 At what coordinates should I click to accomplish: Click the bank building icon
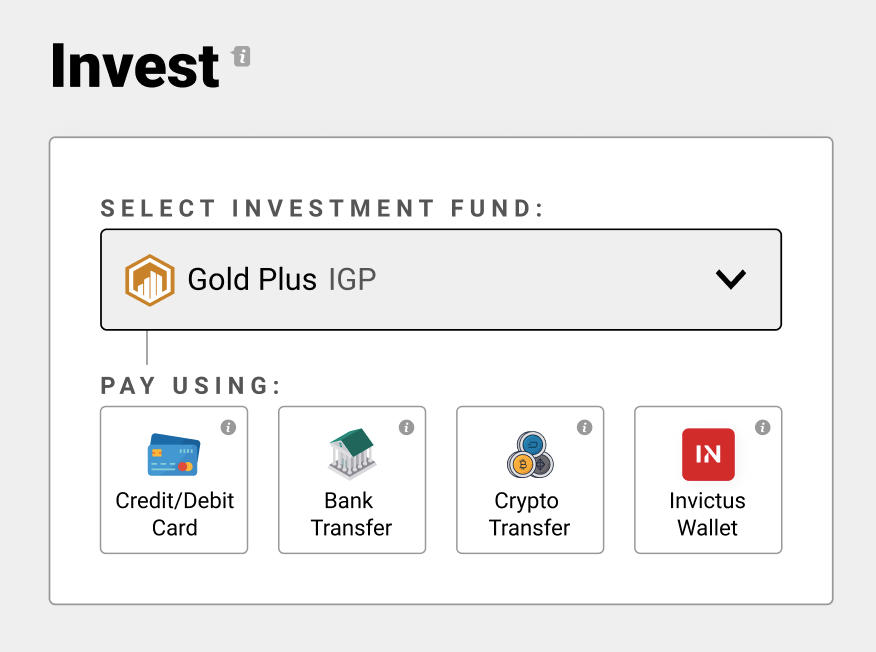[x=351, y=454]
